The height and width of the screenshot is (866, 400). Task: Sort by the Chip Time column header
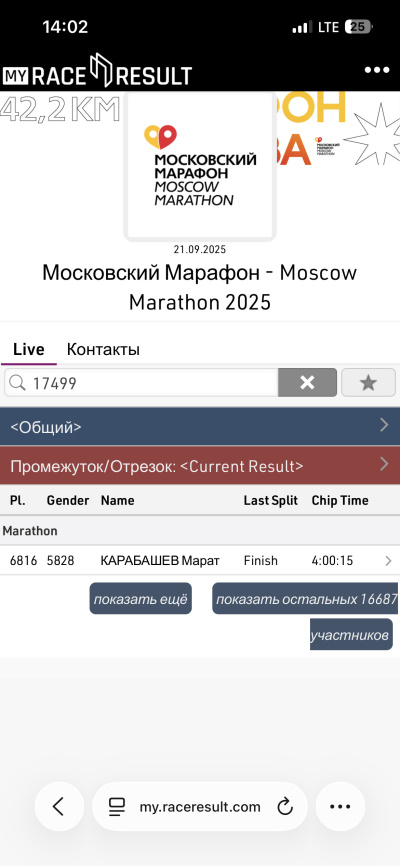pos(340,500)
